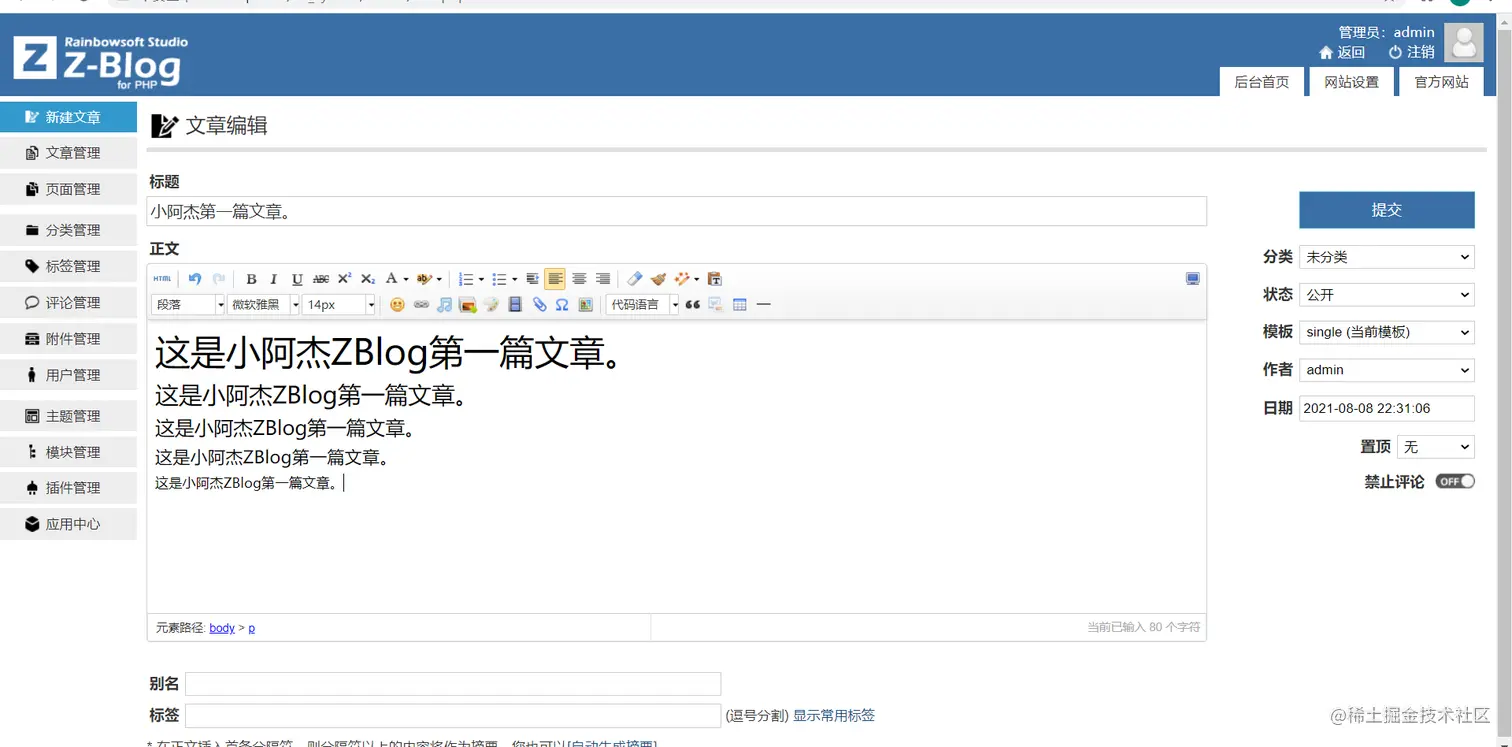Viewport: 1512px width, 747px height.
Task: Open the 作者 author dropdown
Action: [1386, 370]
